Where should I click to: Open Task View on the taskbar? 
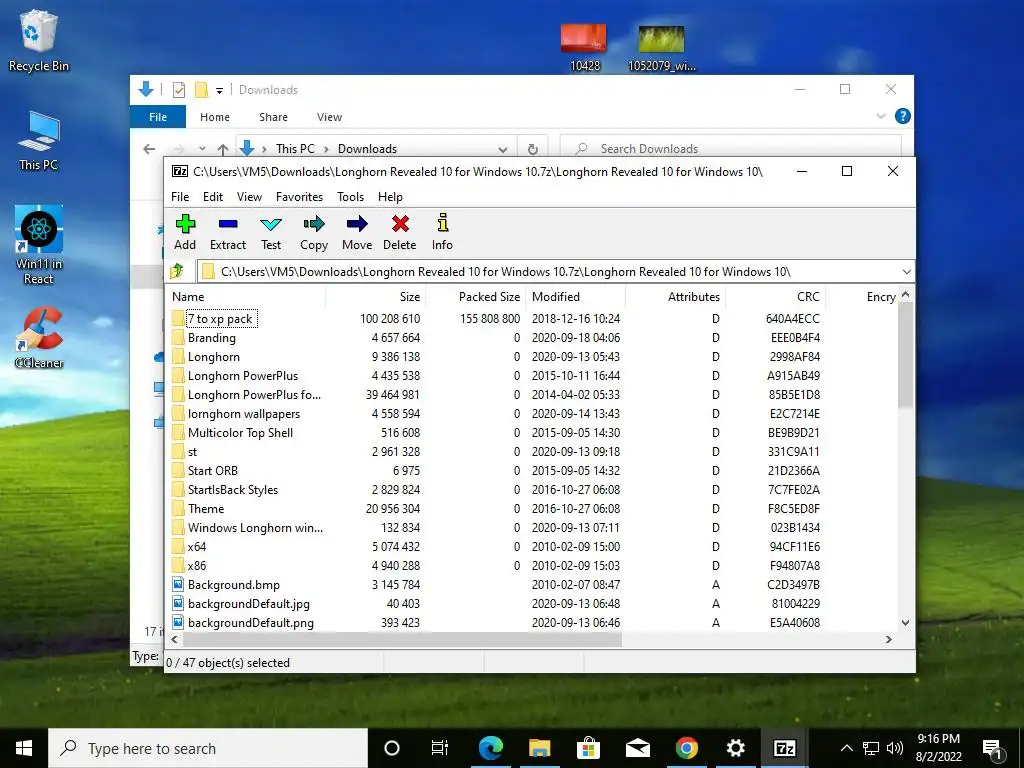[440, 748]
